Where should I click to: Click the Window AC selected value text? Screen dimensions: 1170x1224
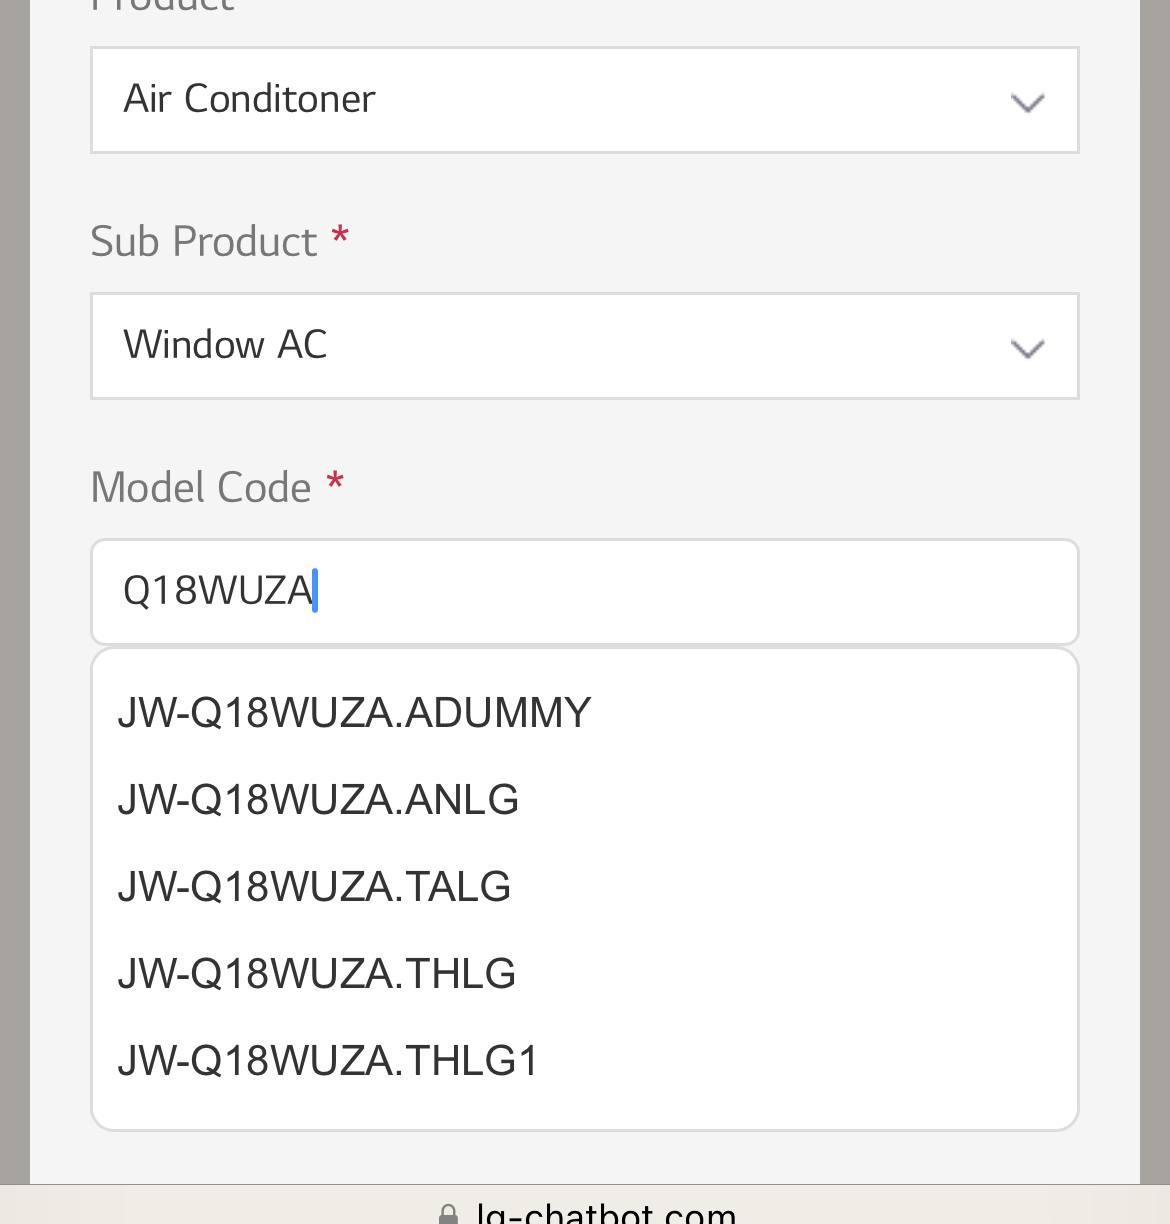(x=225, y=345)
